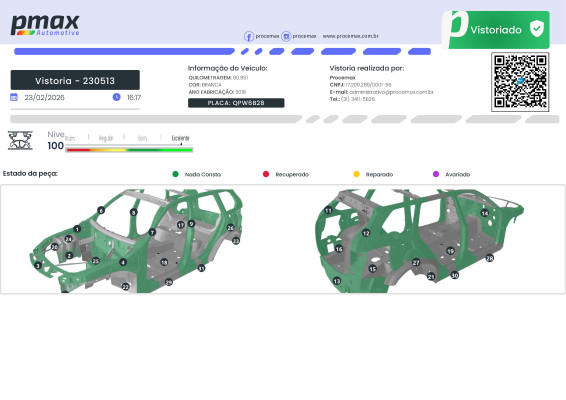The width and height of the screenshot is (566, 400).
Task: Select part marker 17 on left chassis
Action: [181, 225]
